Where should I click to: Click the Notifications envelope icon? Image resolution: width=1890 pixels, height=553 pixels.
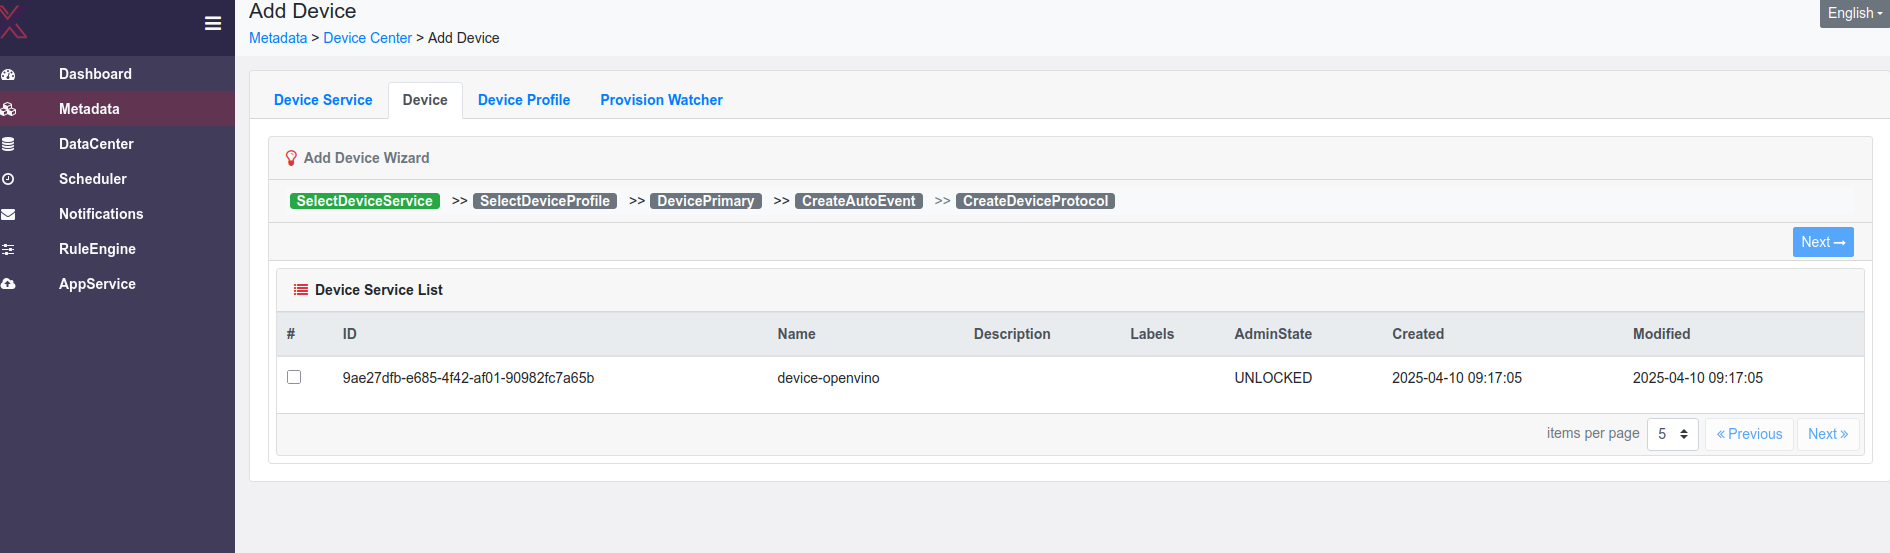tap(9, 214)
